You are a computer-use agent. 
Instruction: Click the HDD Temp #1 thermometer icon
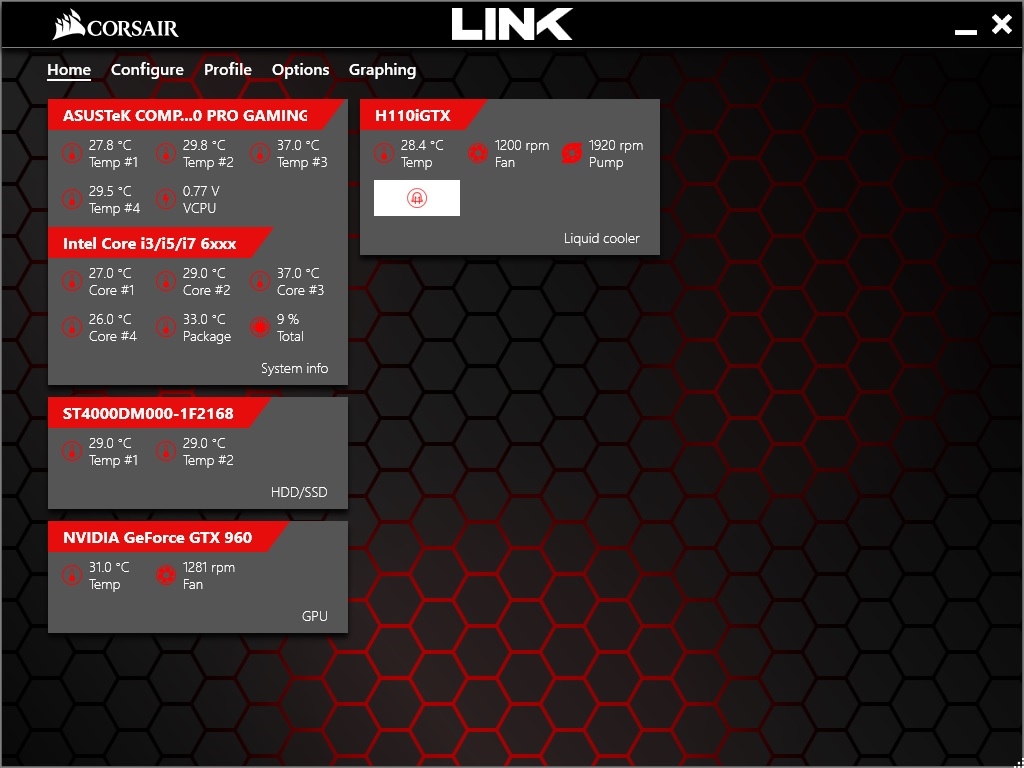pos(72,451)
